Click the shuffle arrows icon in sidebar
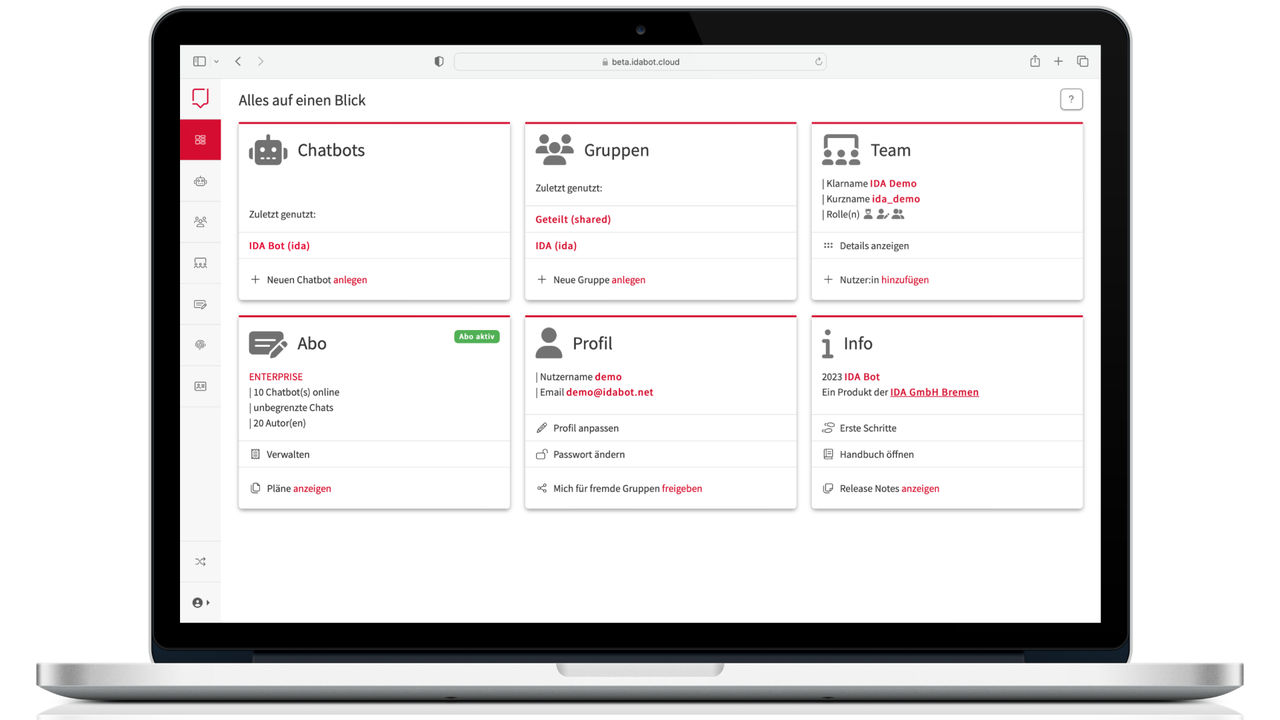 pos(200,562)
